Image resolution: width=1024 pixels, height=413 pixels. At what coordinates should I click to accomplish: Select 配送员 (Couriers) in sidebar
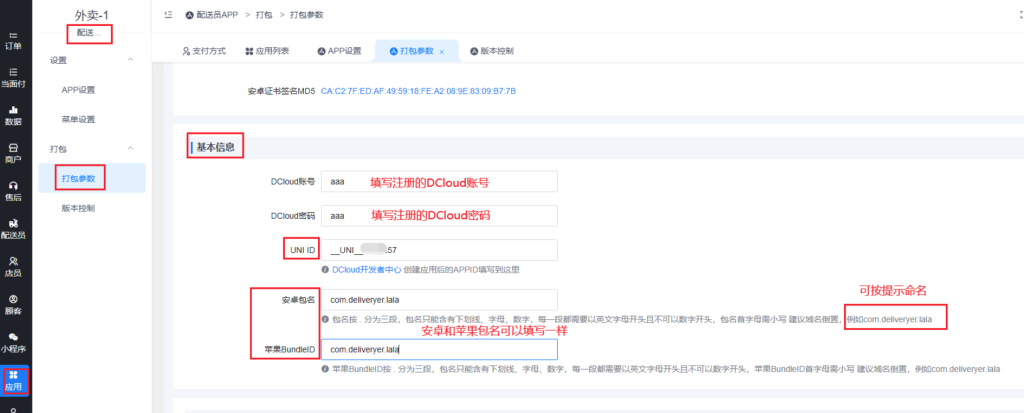tap(13, 228)
